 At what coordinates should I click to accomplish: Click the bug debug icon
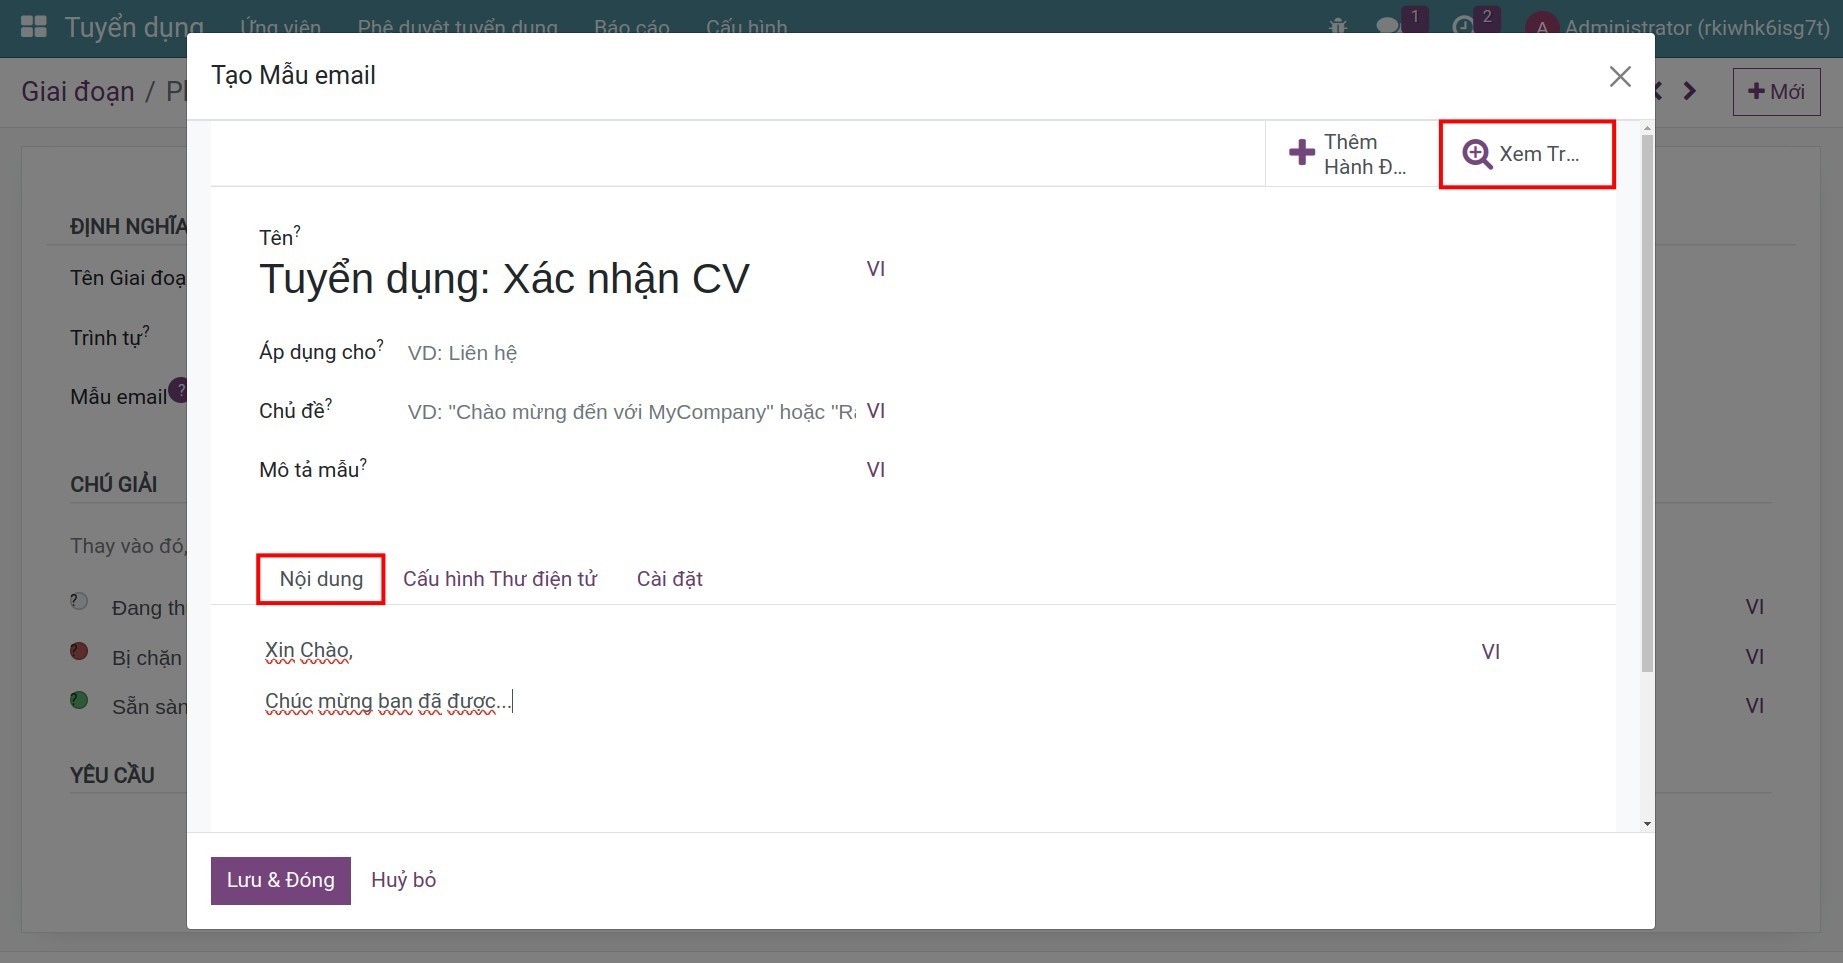pos(1338,26)
